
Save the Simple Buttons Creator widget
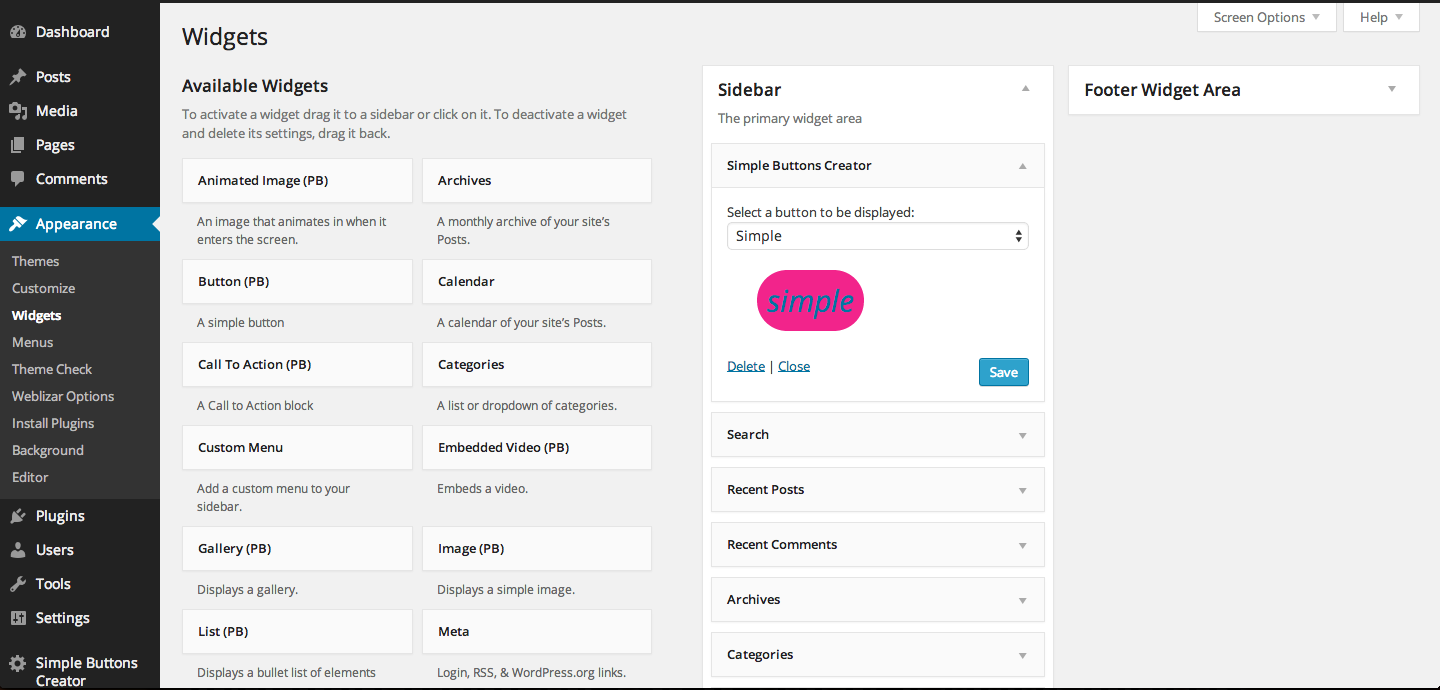click(x=1003, y=372)
